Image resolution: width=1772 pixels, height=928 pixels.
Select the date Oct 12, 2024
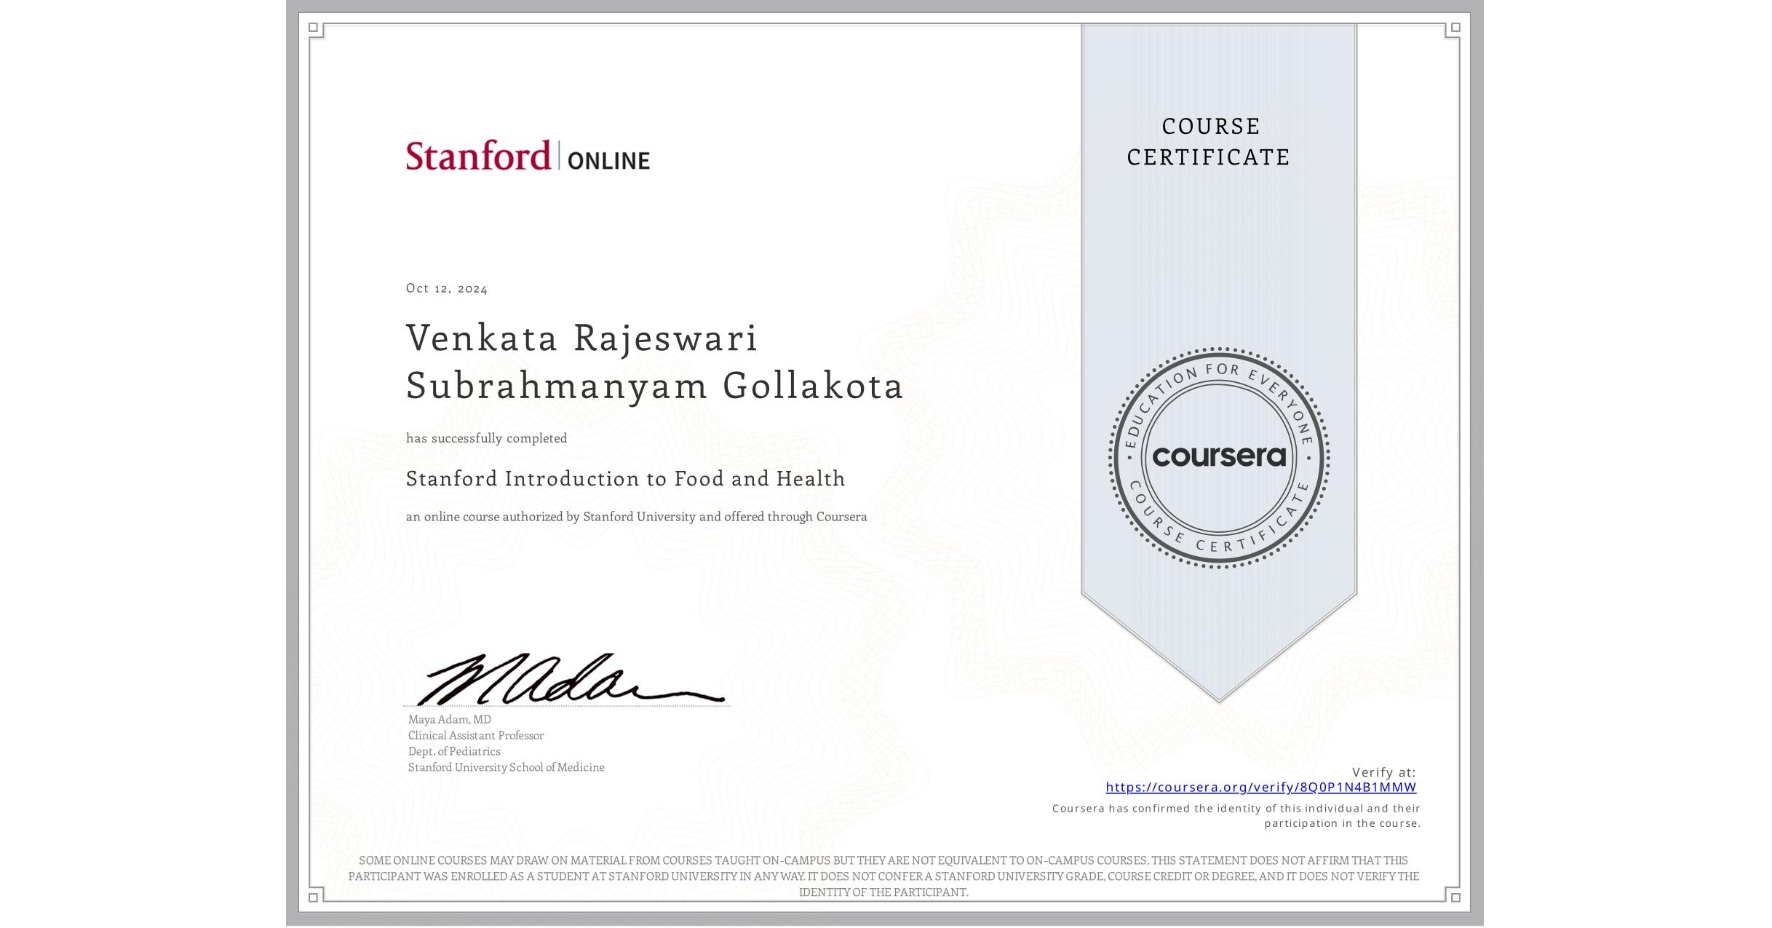[447, 288]
